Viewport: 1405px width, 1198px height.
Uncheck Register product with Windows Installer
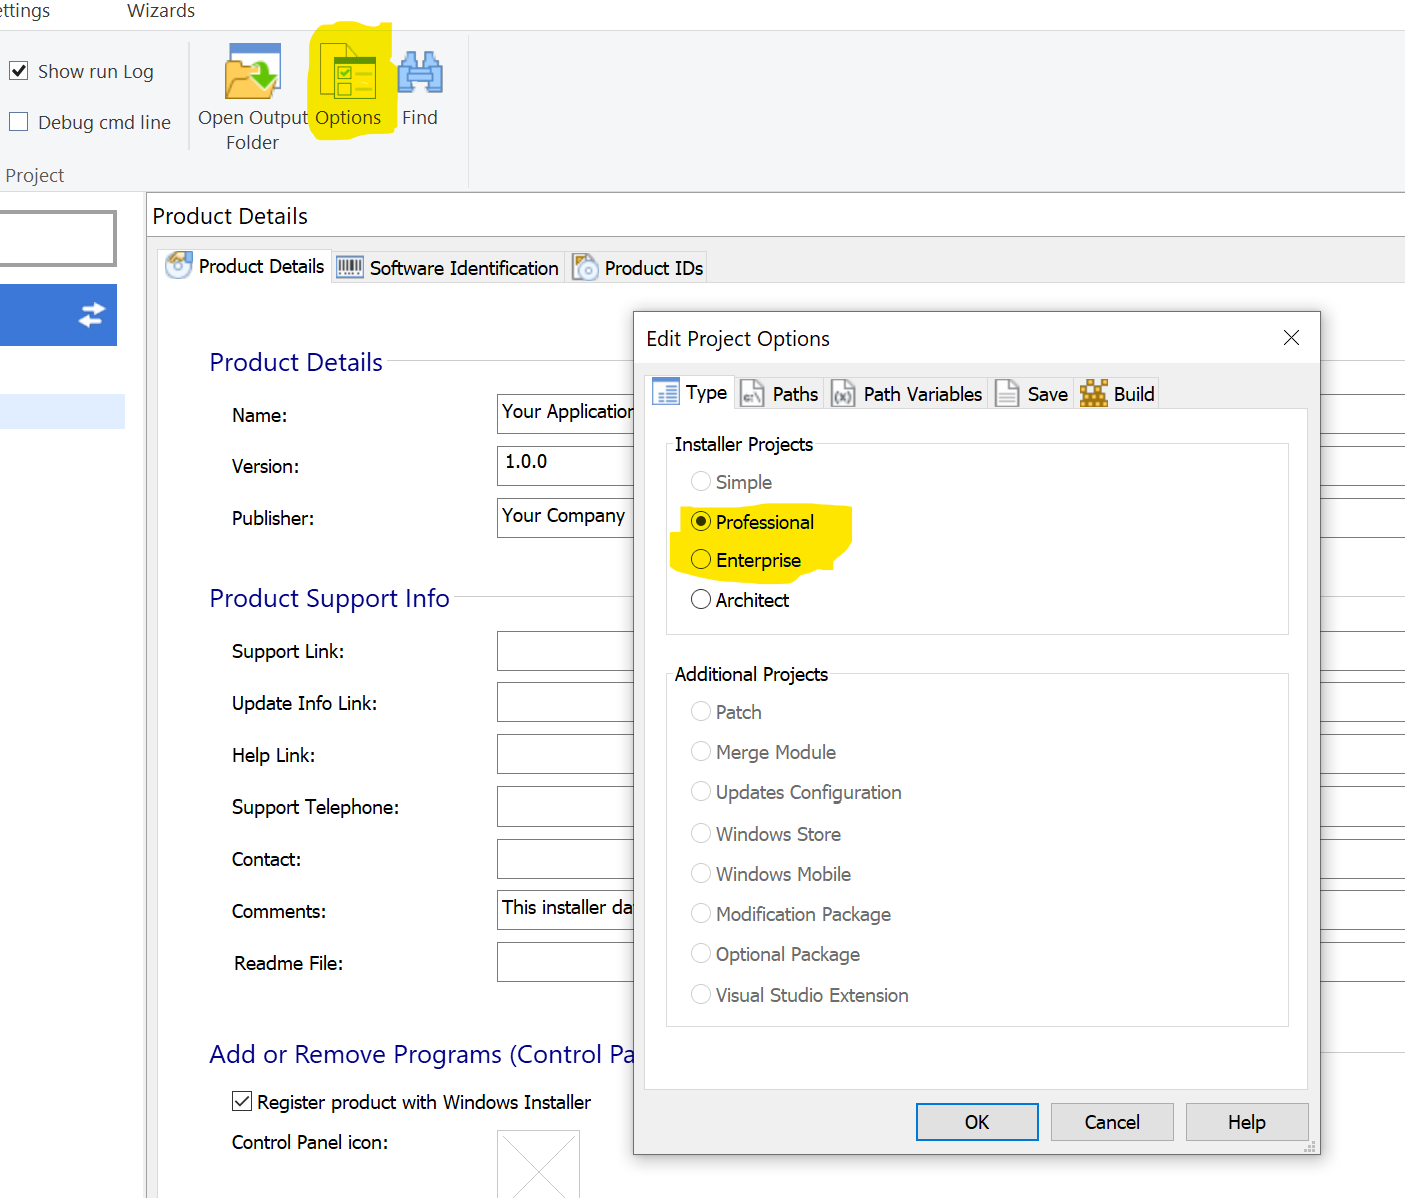point(242,1102)
